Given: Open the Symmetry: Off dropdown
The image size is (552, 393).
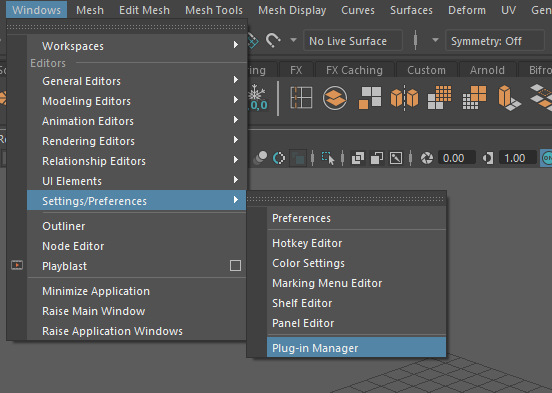Looking at the screenshot, I should 495,41.
